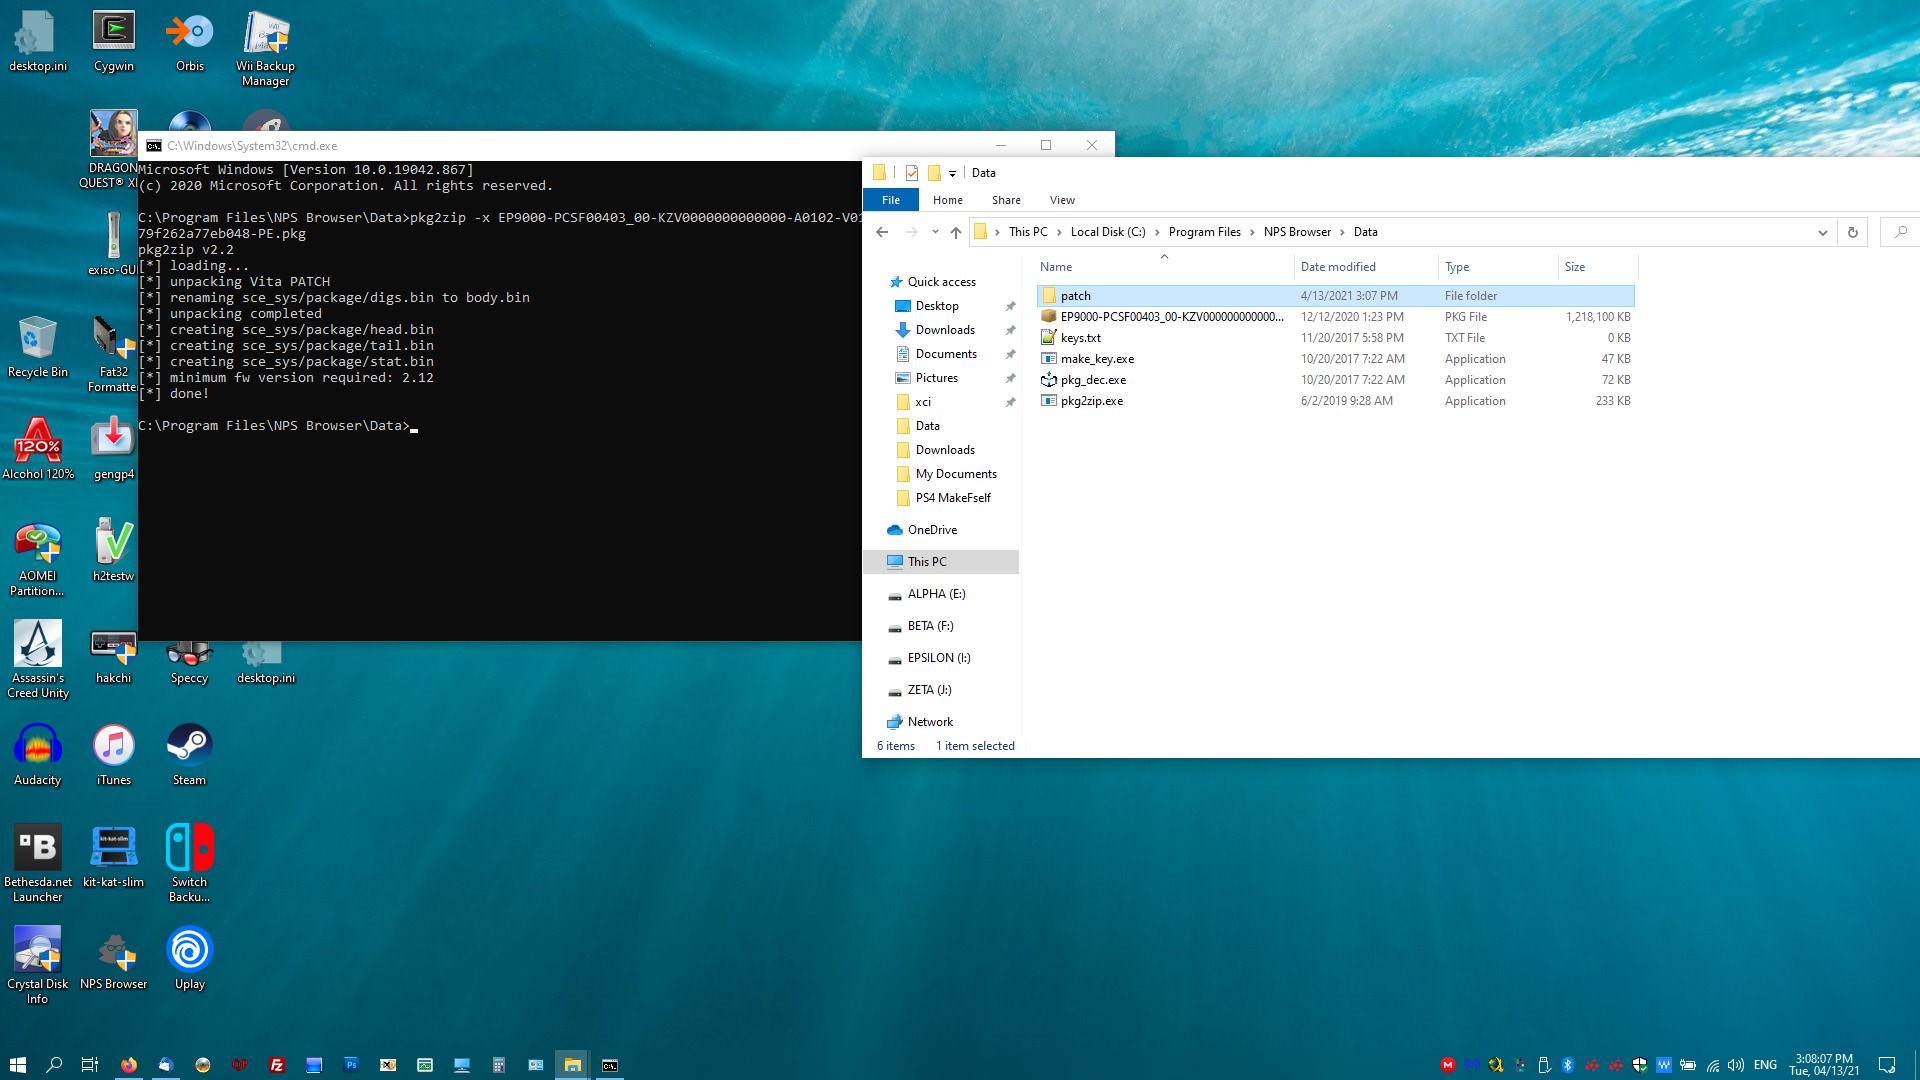Open address bar history dropdown
The image size is (1920, 1080).
tap(1823, 232)
